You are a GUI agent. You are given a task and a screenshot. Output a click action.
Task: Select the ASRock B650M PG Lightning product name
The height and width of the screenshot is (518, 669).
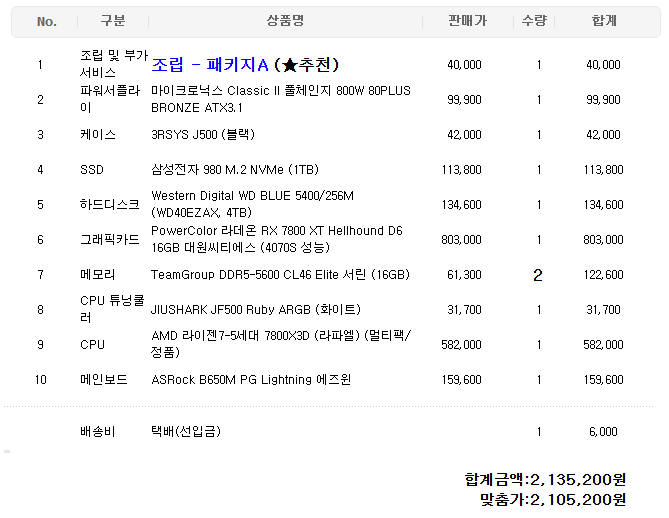click(x=251, y=379)
